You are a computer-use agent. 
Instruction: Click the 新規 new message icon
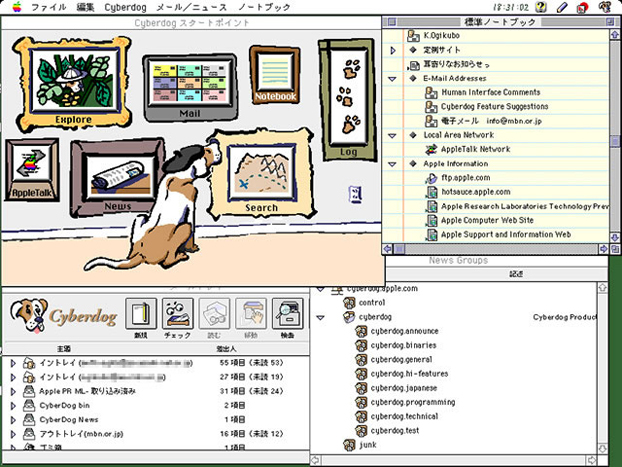coord(141,316)
